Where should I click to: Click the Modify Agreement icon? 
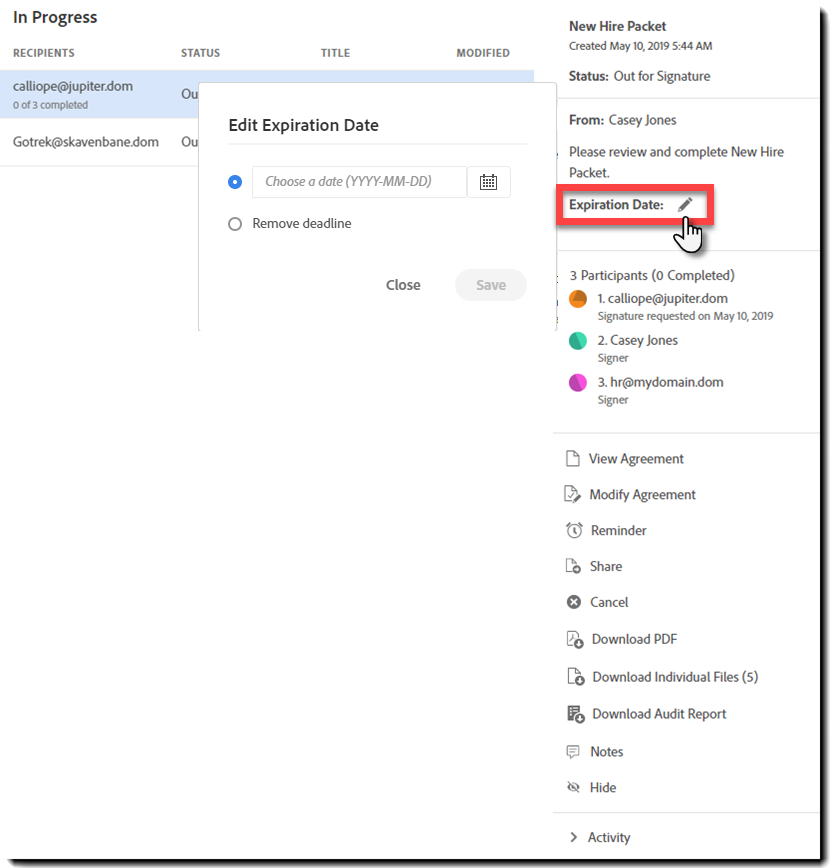pos(573,495)
